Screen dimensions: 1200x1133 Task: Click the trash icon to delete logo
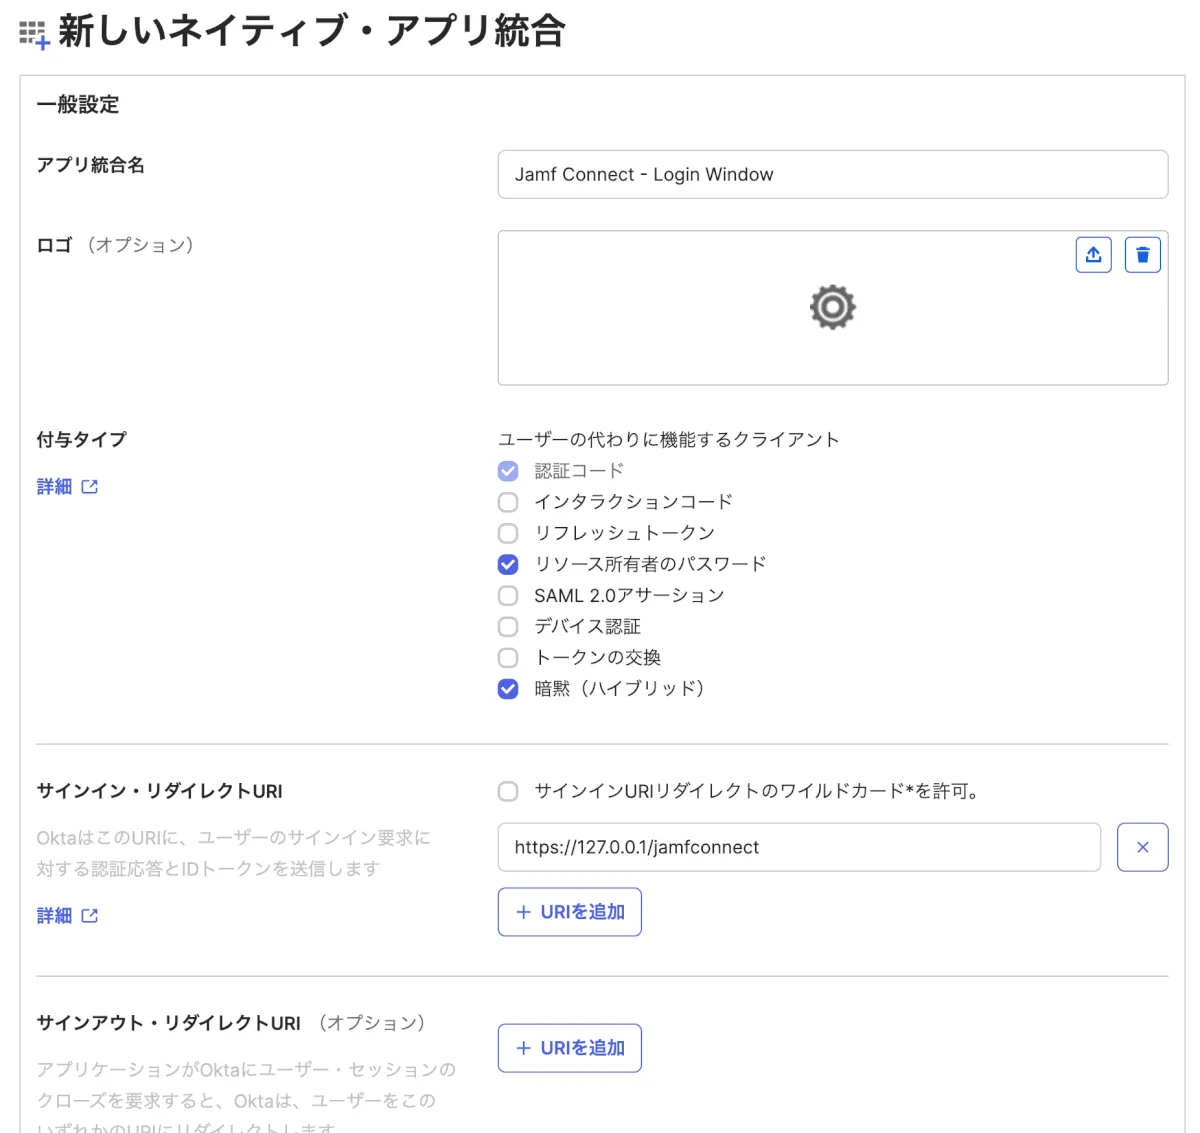click(x=1142, y=255)
